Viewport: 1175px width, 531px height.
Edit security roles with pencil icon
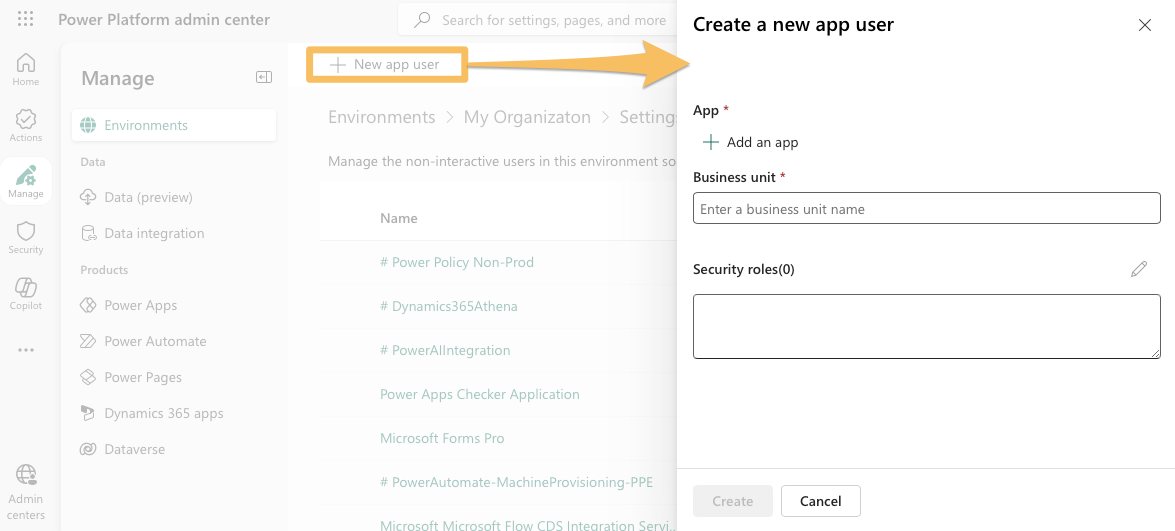click(x=1139, y=269)
